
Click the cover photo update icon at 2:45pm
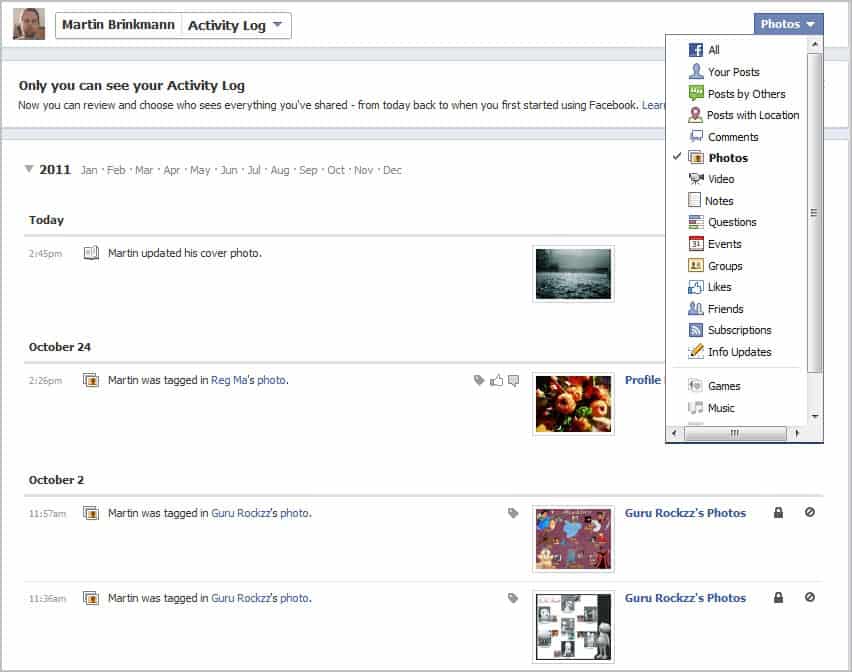coord(91,253)
